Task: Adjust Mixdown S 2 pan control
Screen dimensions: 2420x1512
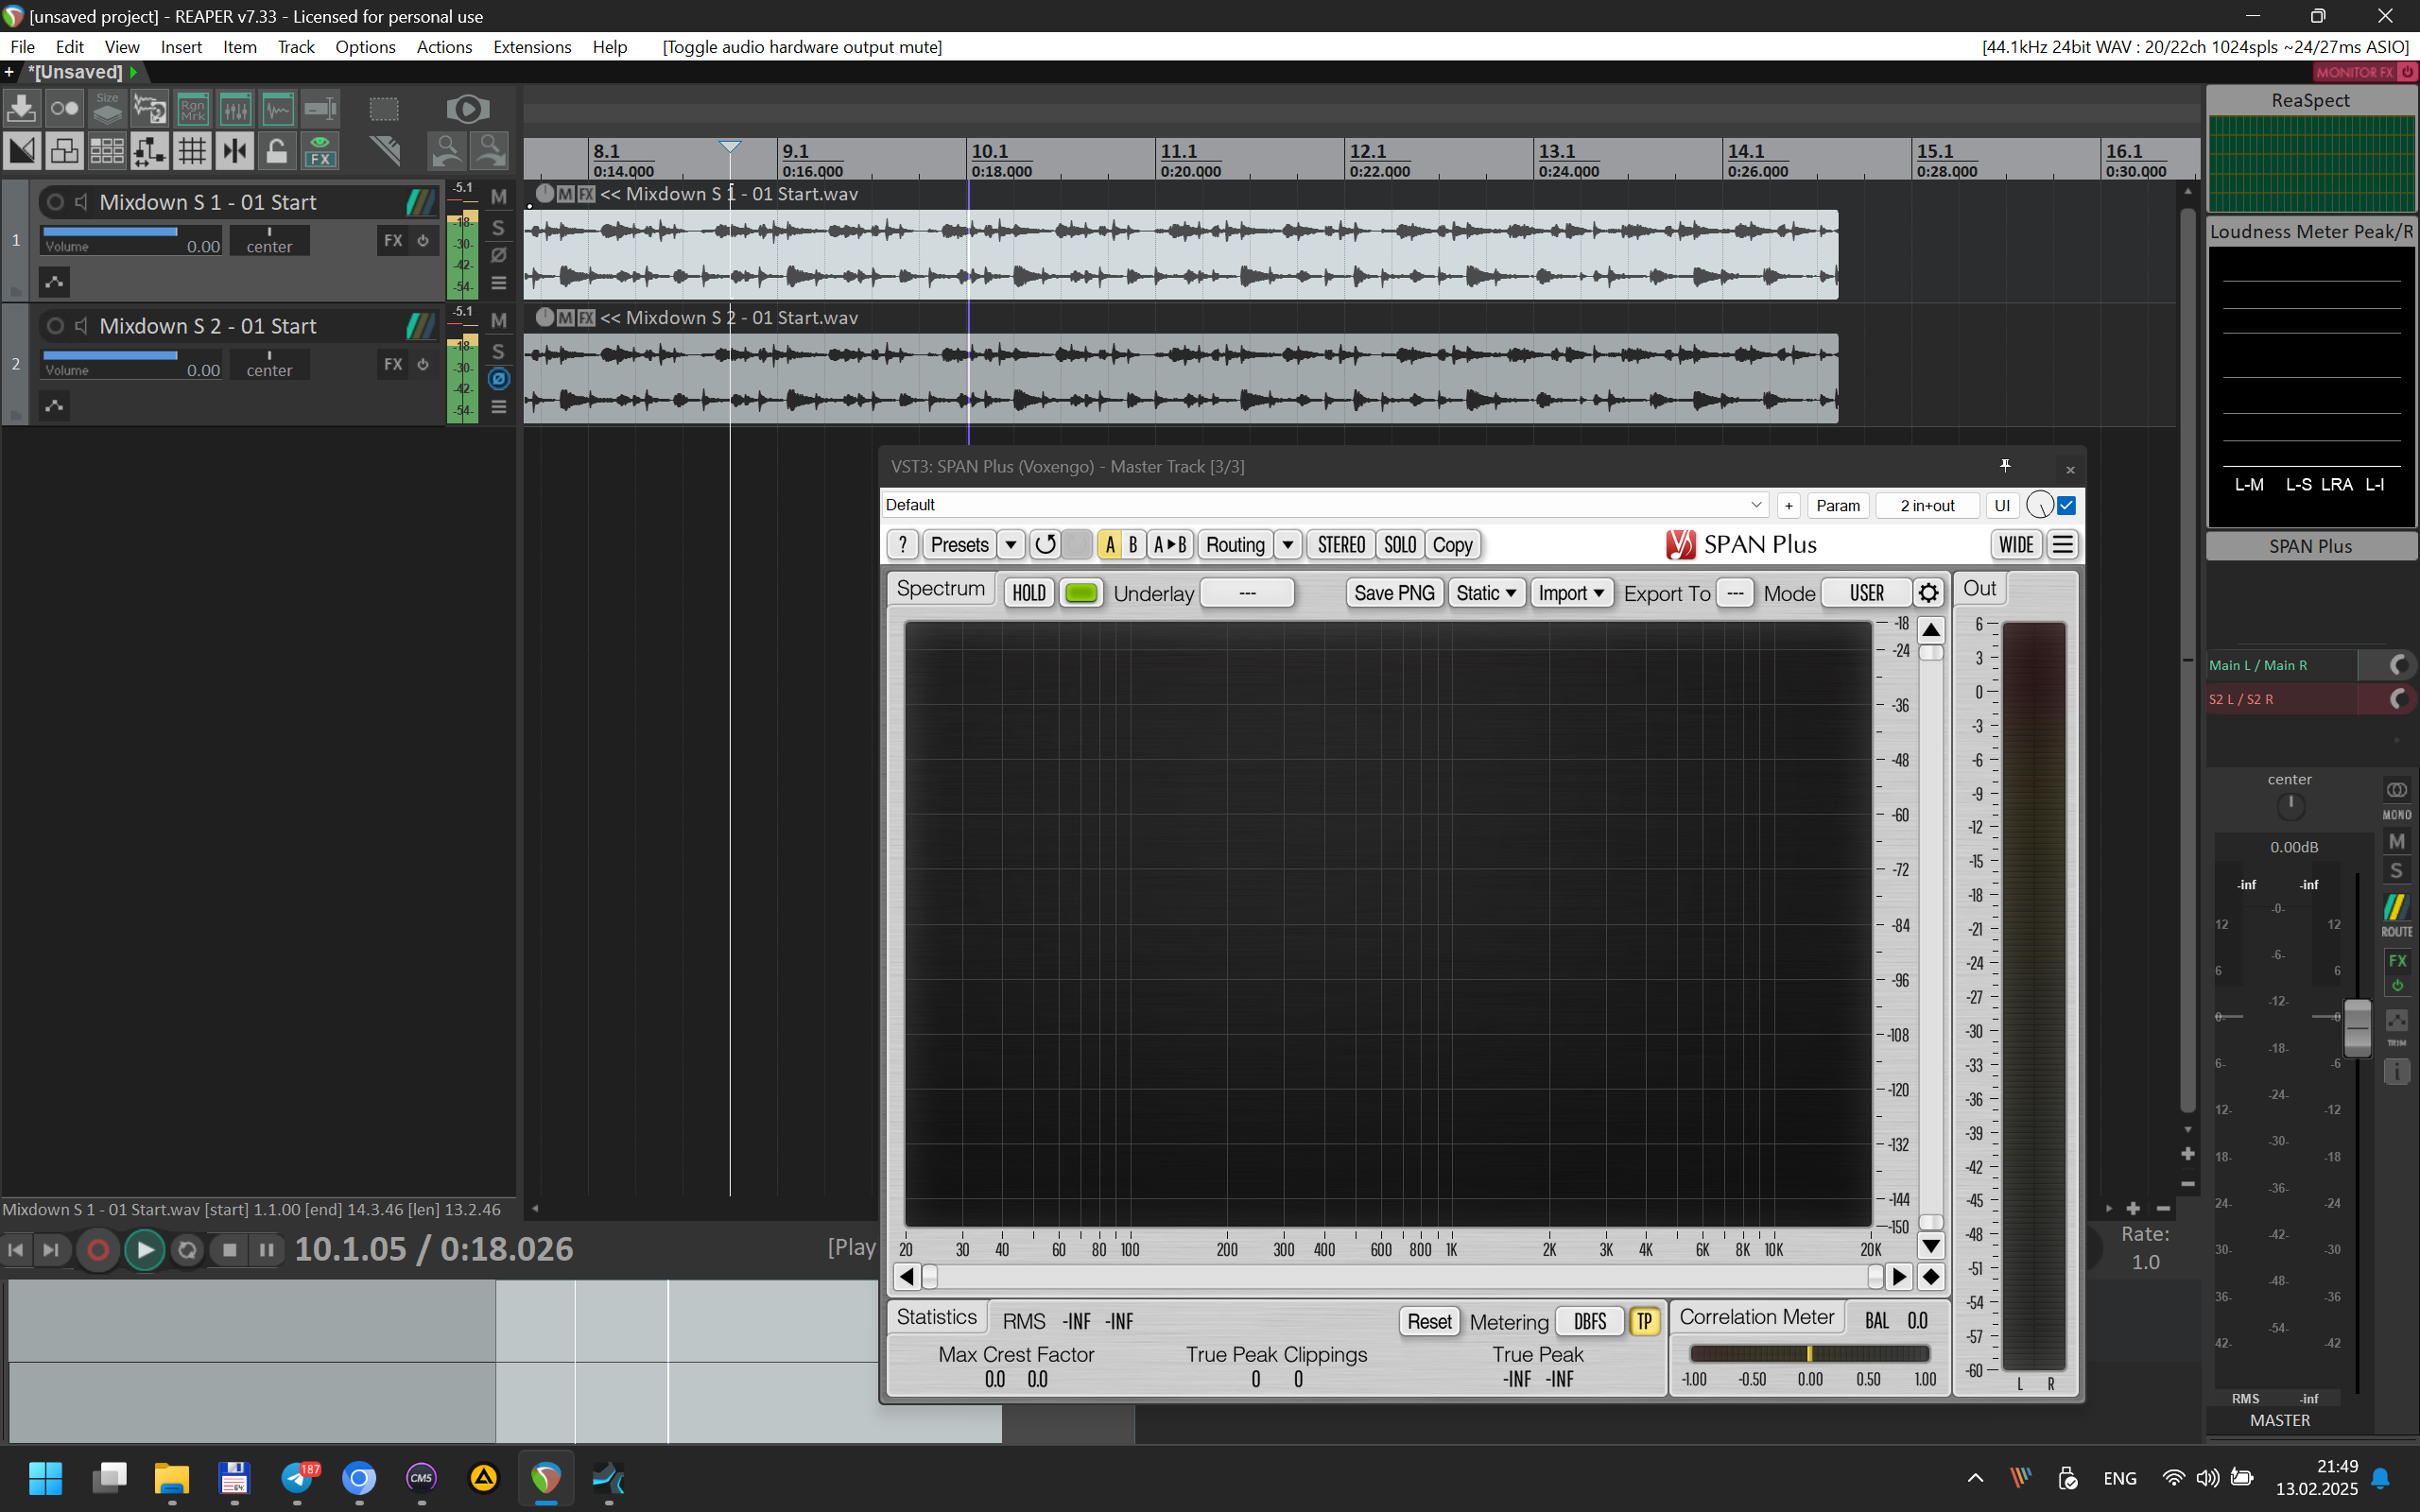Action: (269, 364)
